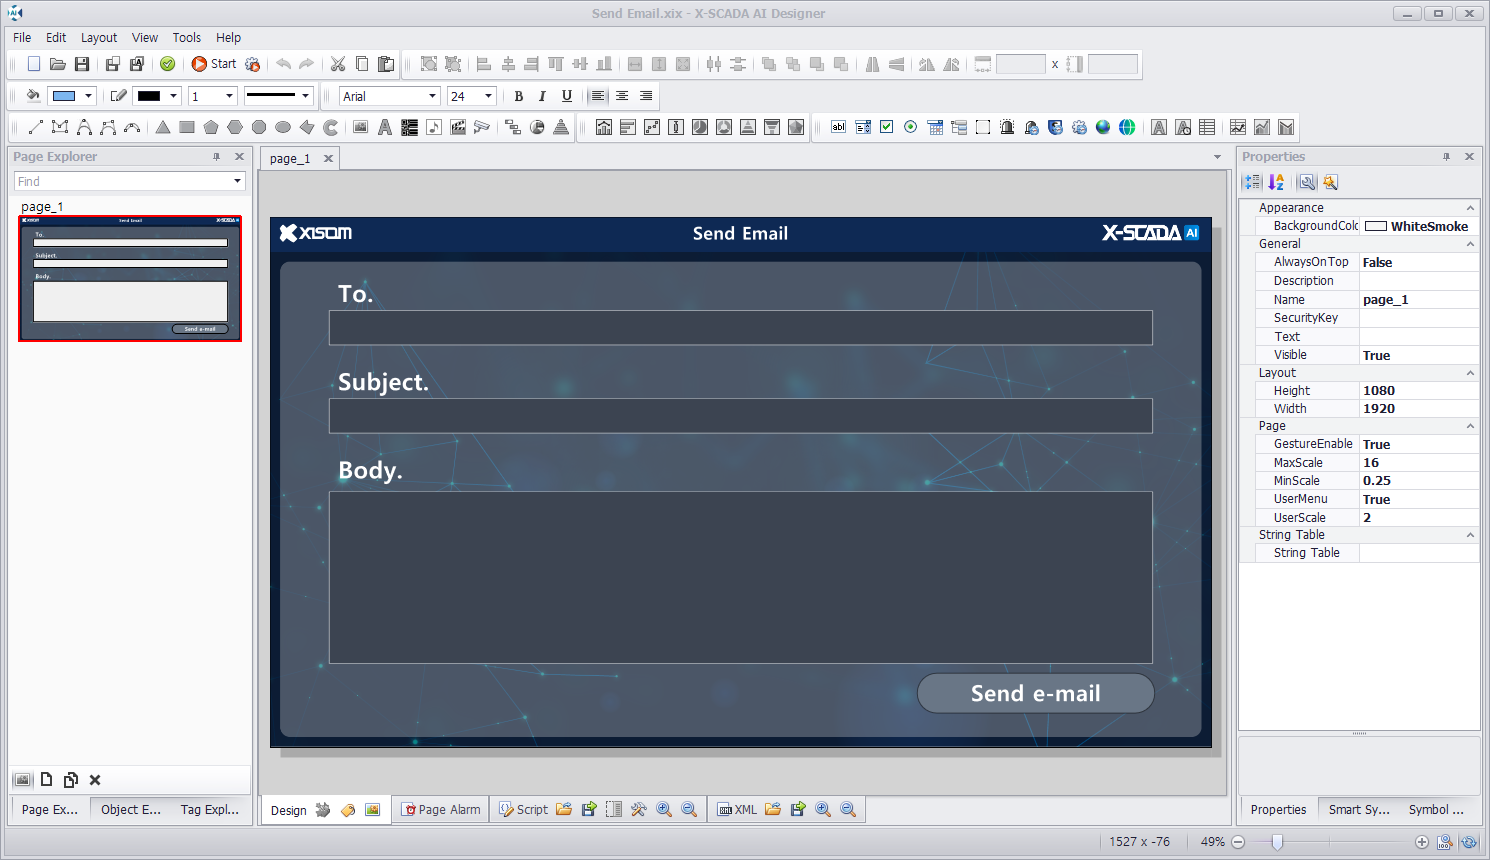Click the Send e-mail button on canvas

point(1035,693)
